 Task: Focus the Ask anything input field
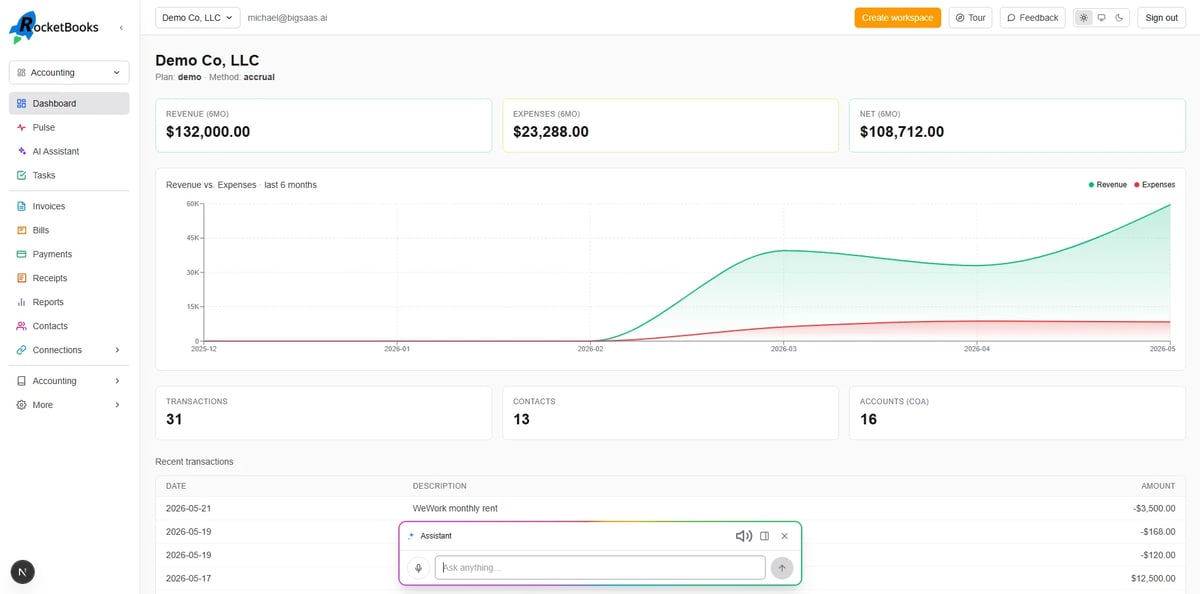pyautogui.click(x=600, y=568)
